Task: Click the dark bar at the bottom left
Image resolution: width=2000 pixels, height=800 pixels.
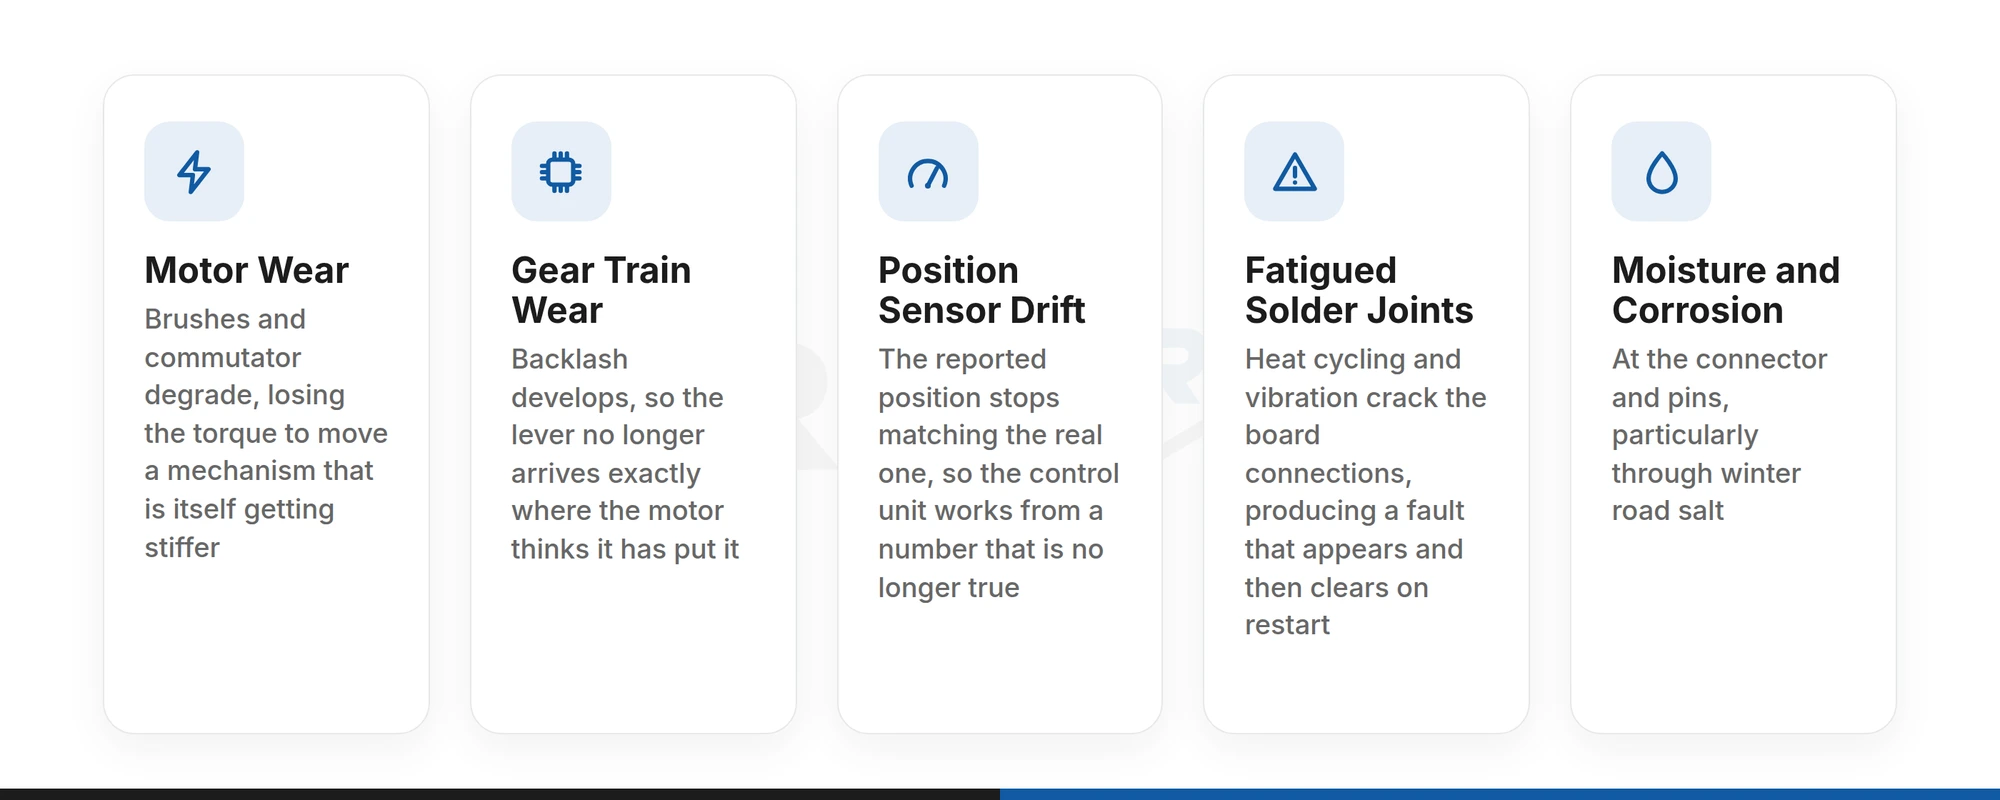Action: 500,794
